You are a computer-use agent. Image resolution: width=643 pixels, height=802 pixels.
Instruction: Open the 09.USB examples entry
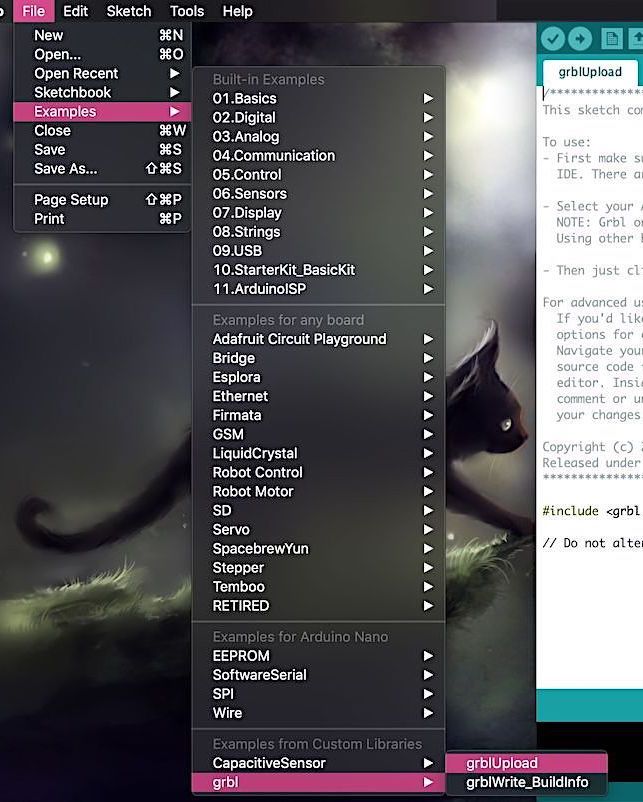pos(318,251)
